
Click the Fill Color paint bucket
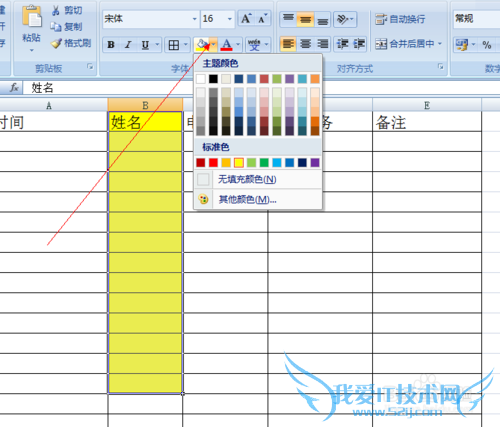tap(202, 45)
